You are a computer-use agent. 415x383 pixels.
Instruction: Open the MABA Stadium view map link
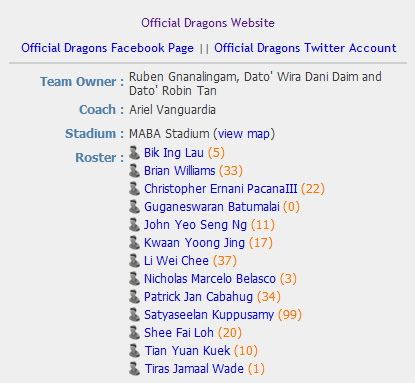click(x=244, y=134)
